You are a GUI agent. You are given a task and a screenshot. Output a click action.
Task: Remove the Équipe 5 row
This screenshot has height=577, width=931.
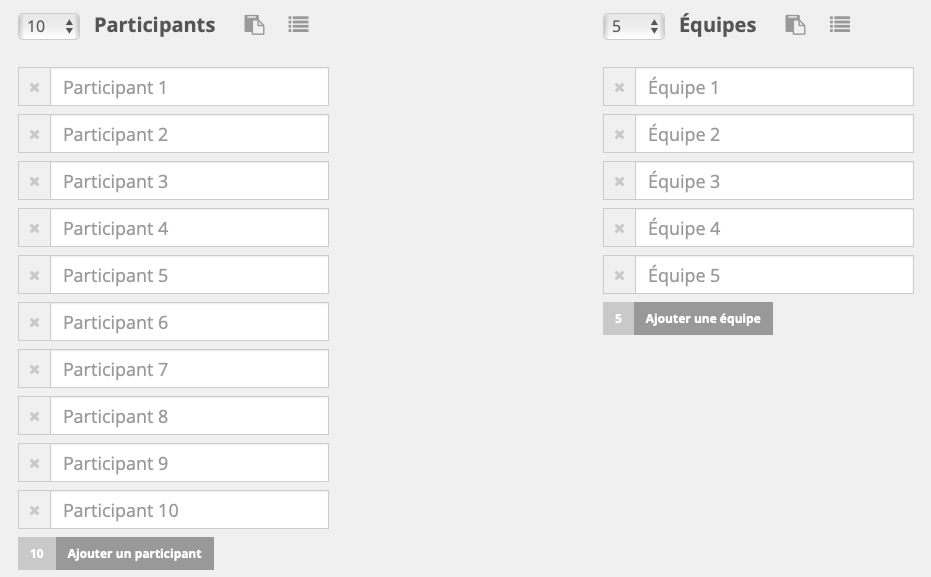pos(619,275)
